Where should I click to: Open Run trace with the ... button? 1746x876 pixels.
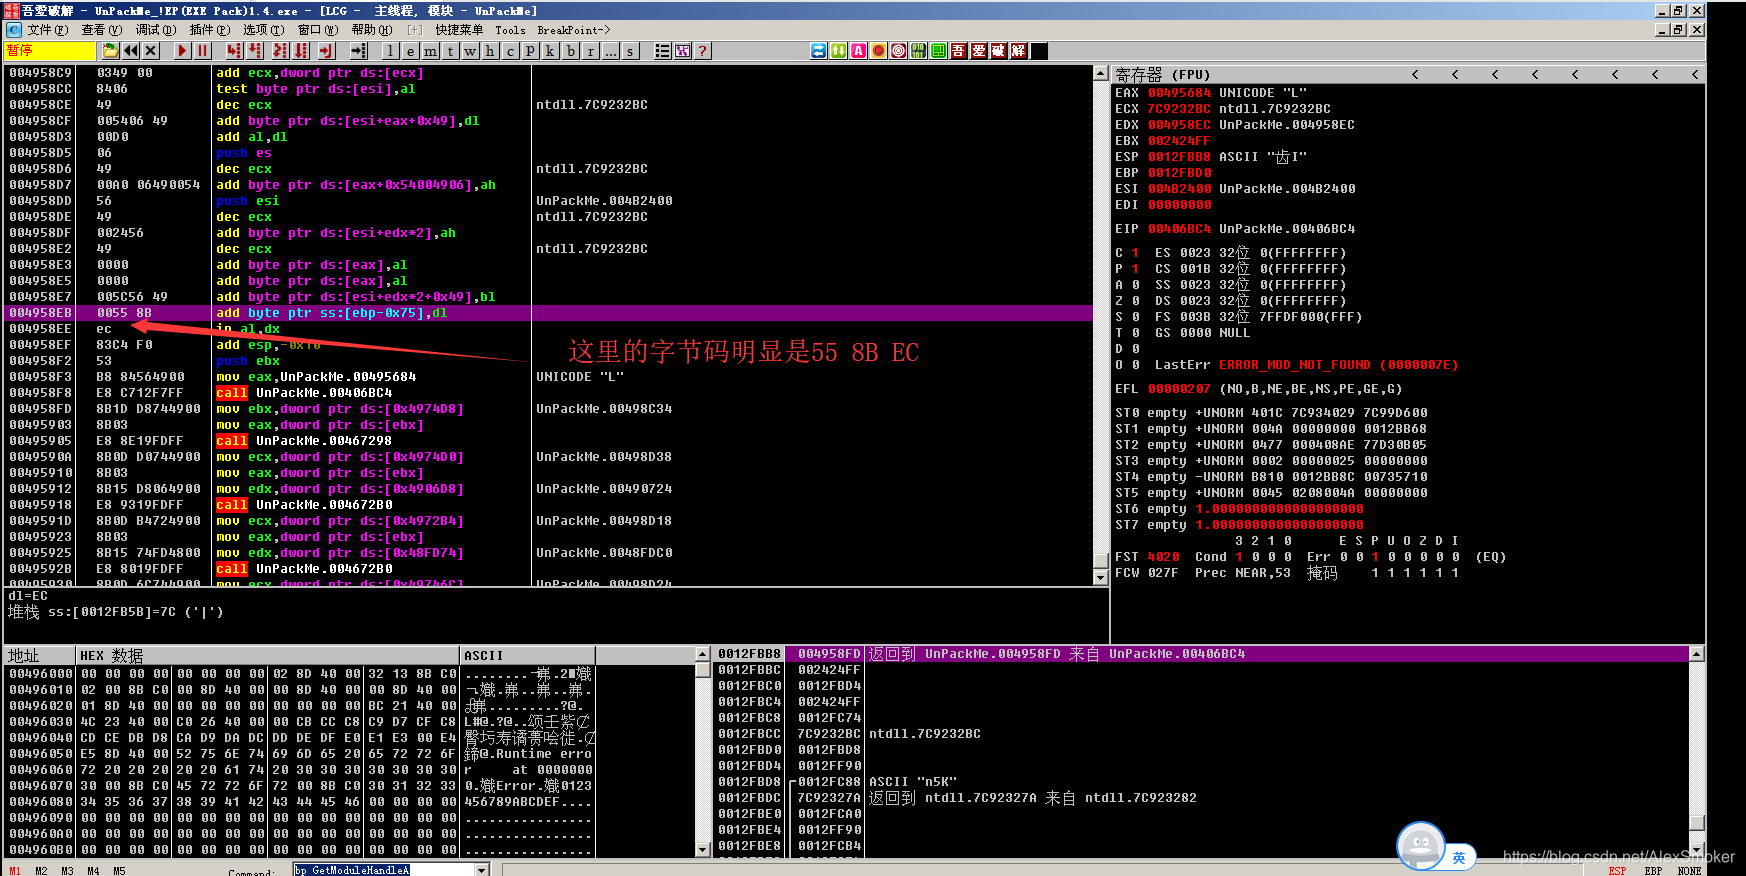tap(610, 51)
